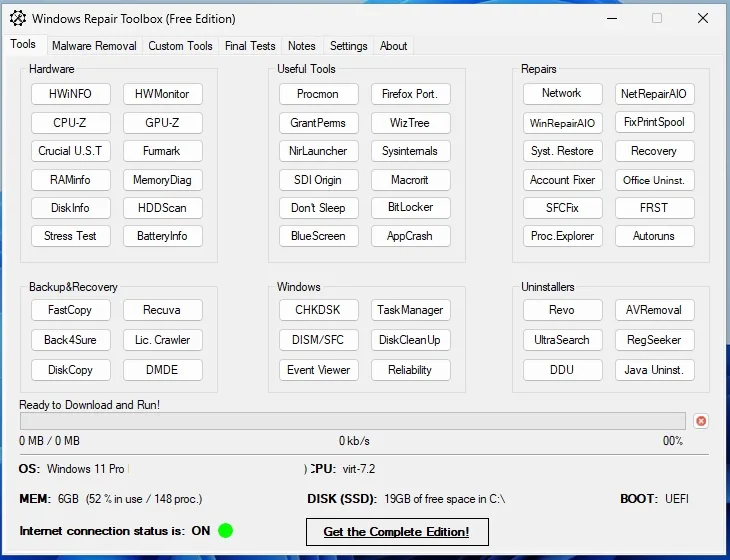Run SDI Origin
The height and width of the screenshot is (560, 730).
point(319,180)
